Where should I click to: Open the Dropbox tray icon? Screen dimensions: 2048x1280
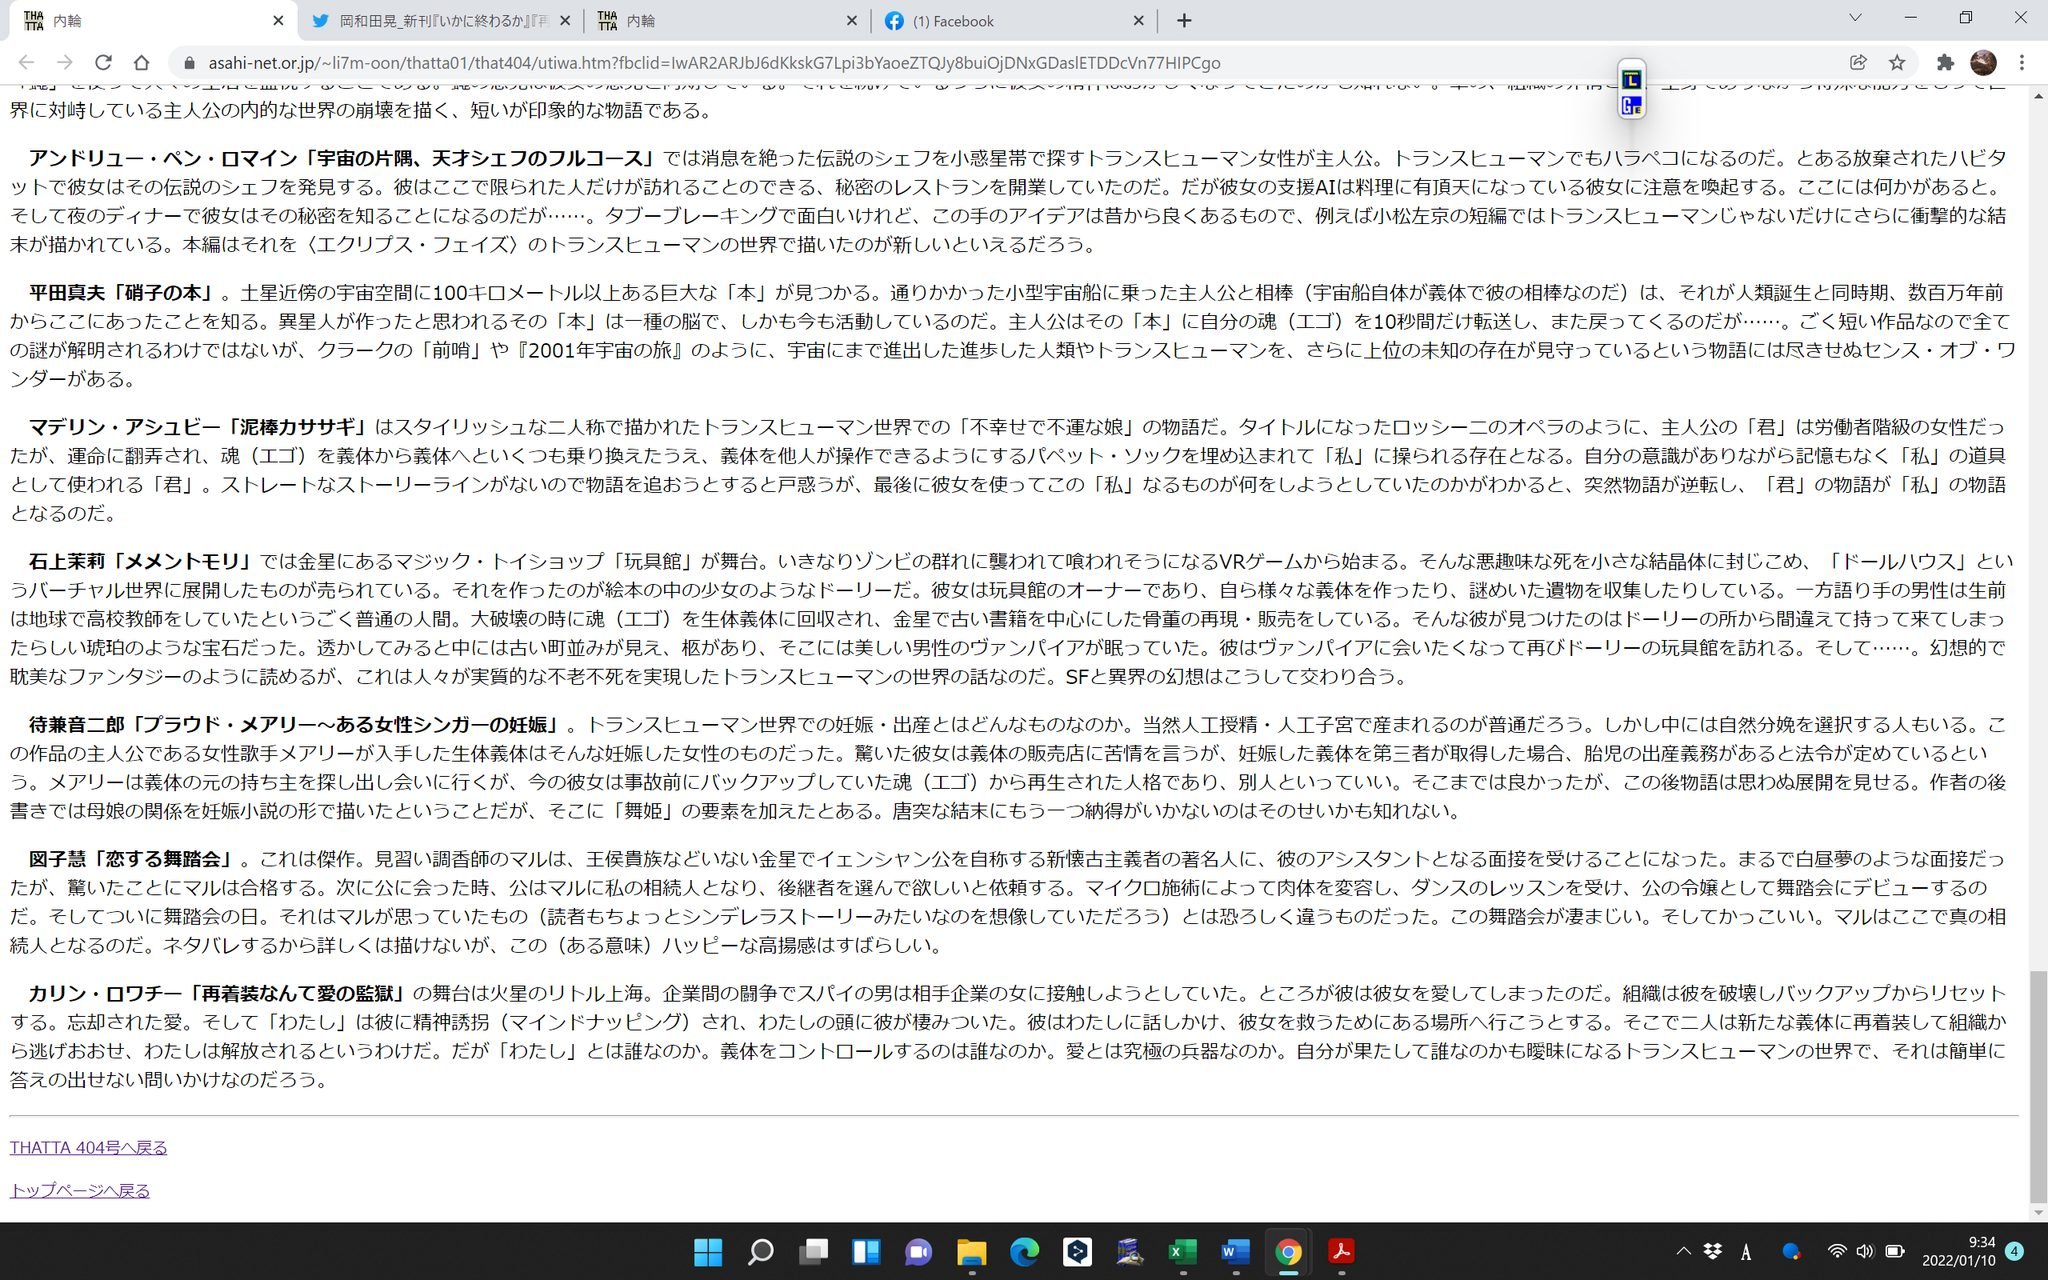click(1713, 1252)
